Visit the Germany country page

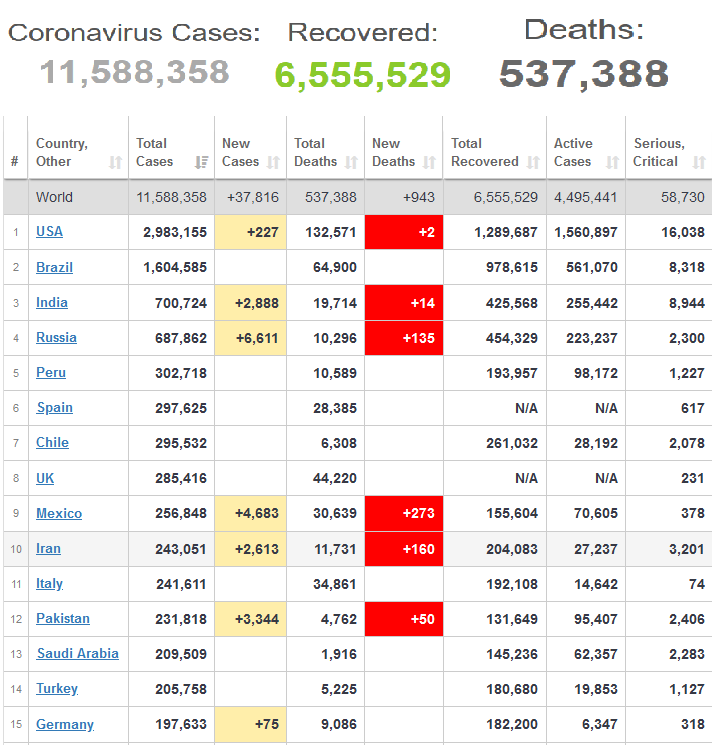(x=65, y=724)
